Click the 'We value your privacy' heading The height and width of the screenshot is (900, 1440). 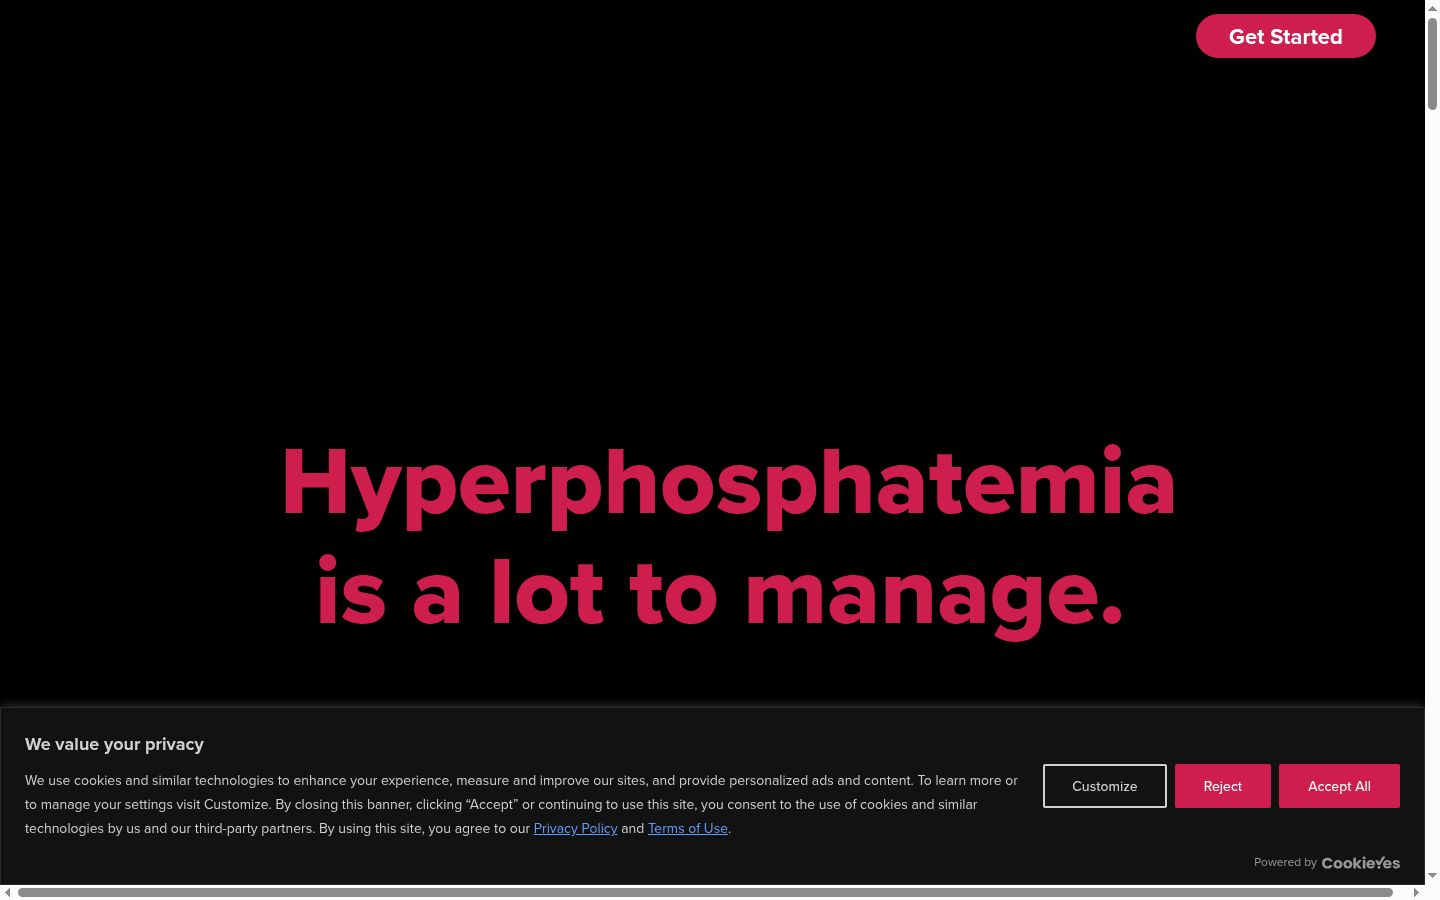(114, 744)
